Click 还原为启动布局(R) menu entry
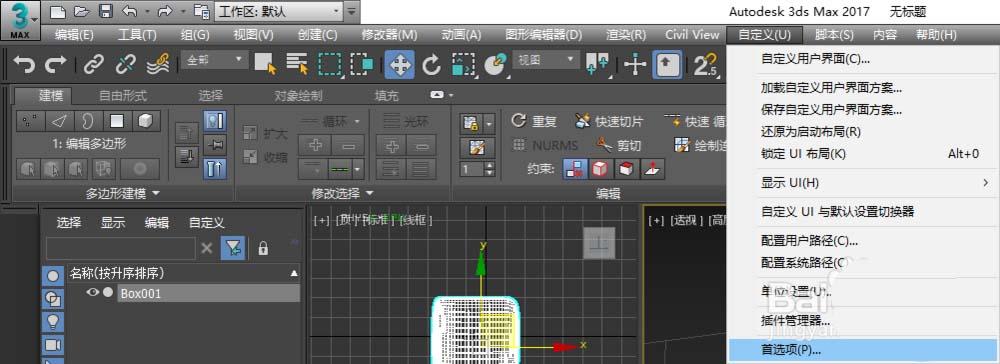Image resolution: width=1000 pixels, height=364 pixels. click(x=863, y=132)
